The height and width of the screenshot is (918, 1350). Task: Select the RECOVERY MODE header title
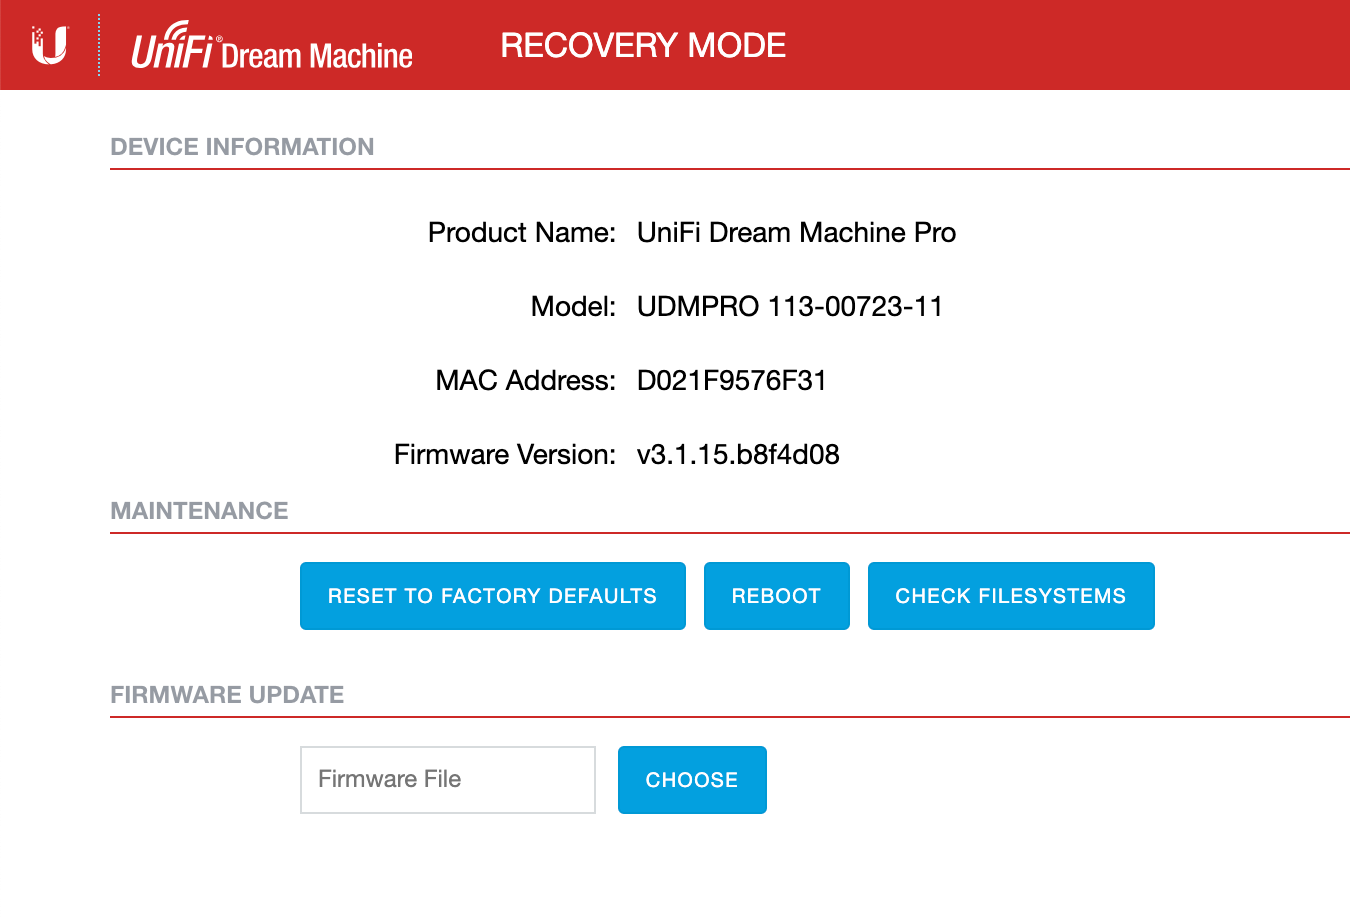(x=643, y=45)
